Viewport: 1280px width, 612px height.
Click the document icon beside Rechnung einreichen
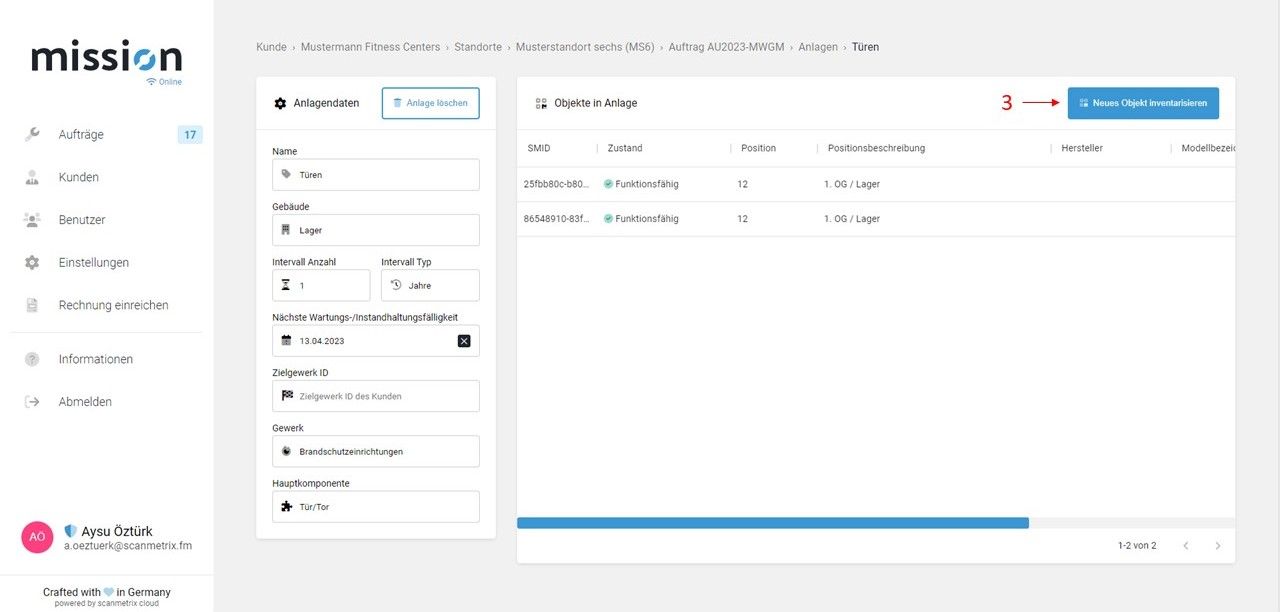pyautogui.click(x=32, y=305)
